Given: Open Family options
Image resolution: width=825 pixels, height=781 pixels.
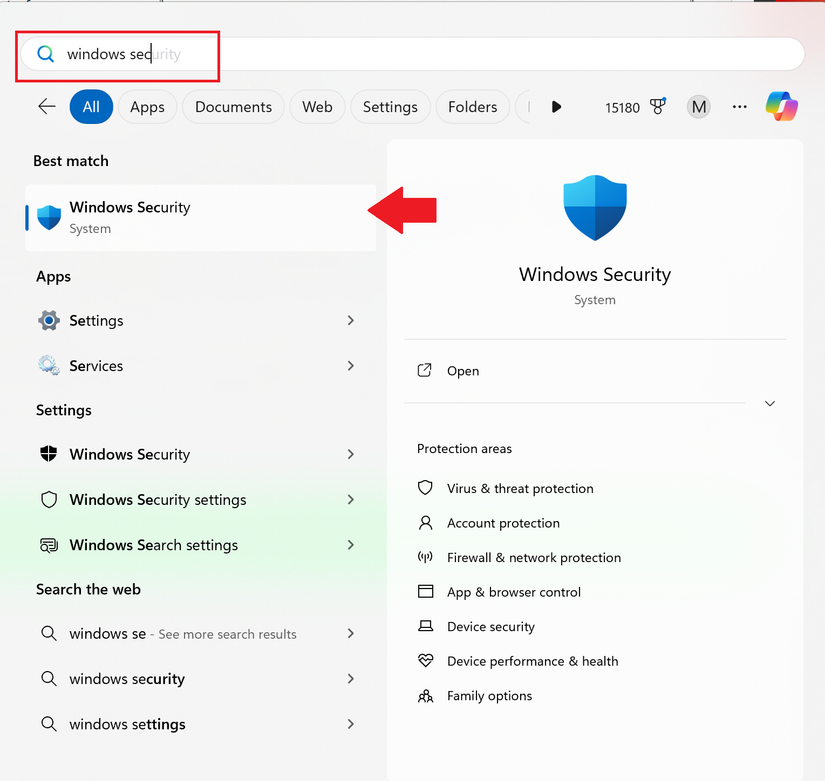Looking at the screenshot, I should (x=487, y=695).
